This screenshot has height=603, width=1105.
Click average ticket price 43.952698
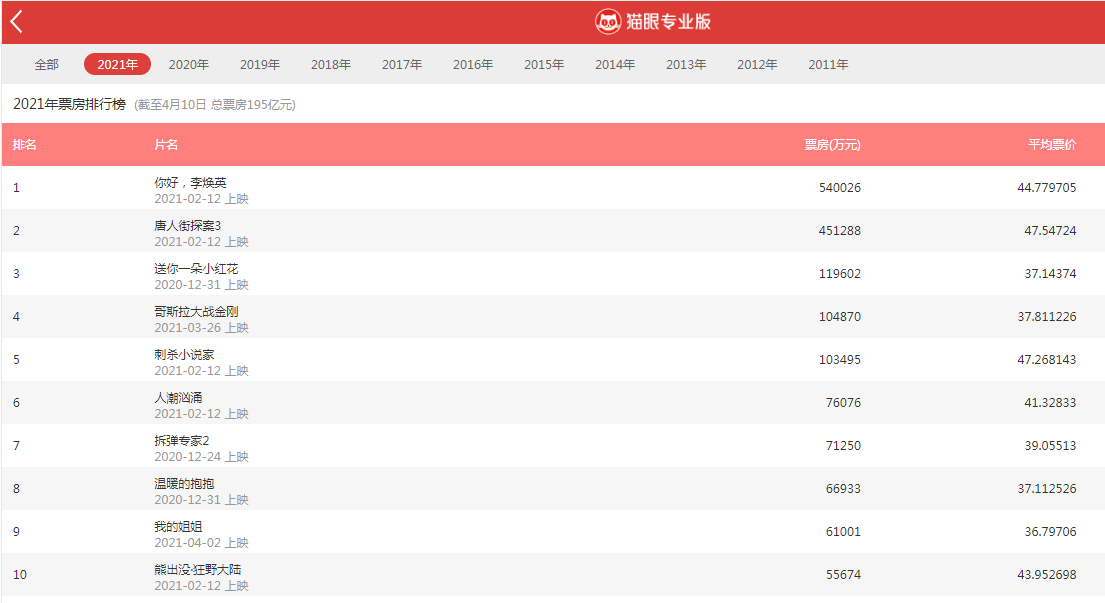click(x=1047, y=574)
